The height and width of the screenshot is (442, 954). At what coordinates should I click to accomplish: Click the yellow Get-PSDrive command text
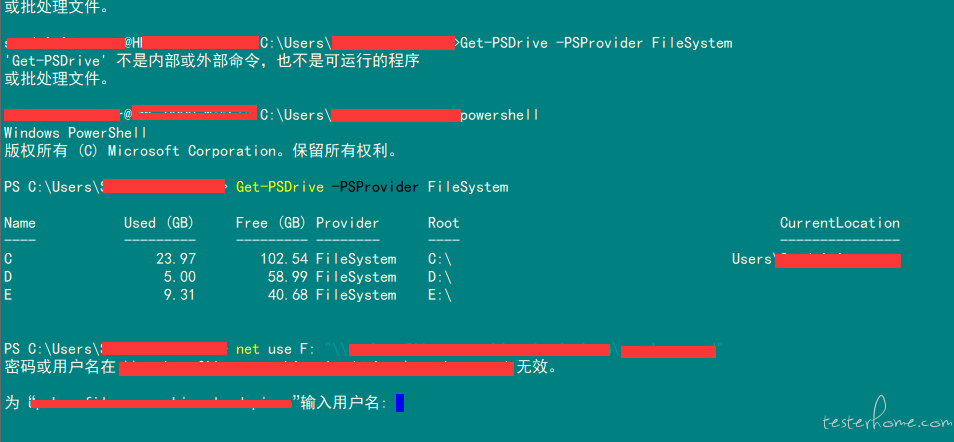[280, 187]
